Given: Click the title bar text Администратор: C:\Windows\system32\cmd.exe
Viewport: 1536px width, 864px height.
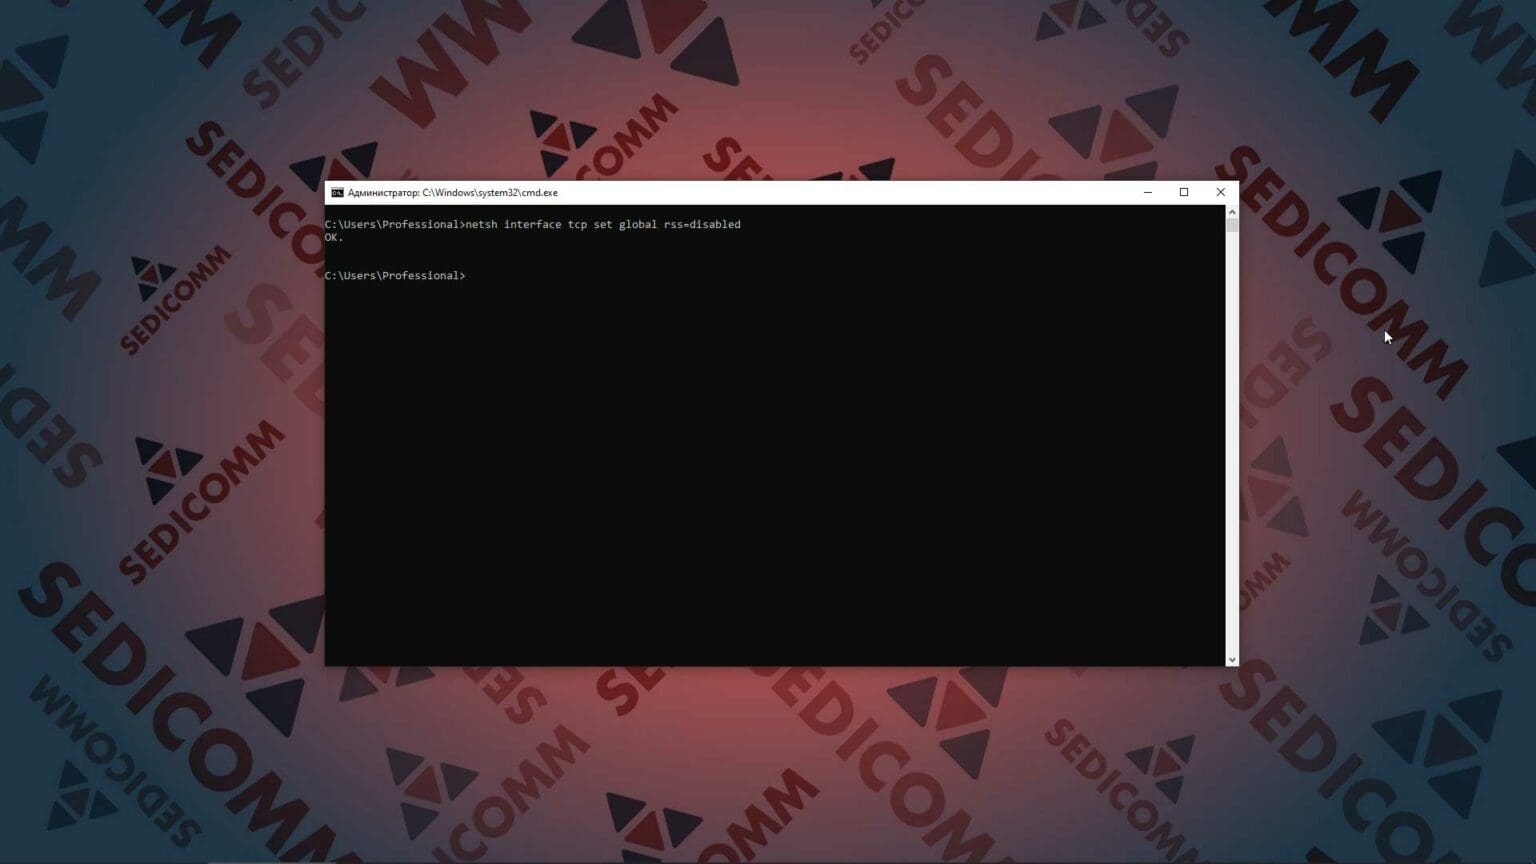Looking at the screenshot, I should [452, 192].
